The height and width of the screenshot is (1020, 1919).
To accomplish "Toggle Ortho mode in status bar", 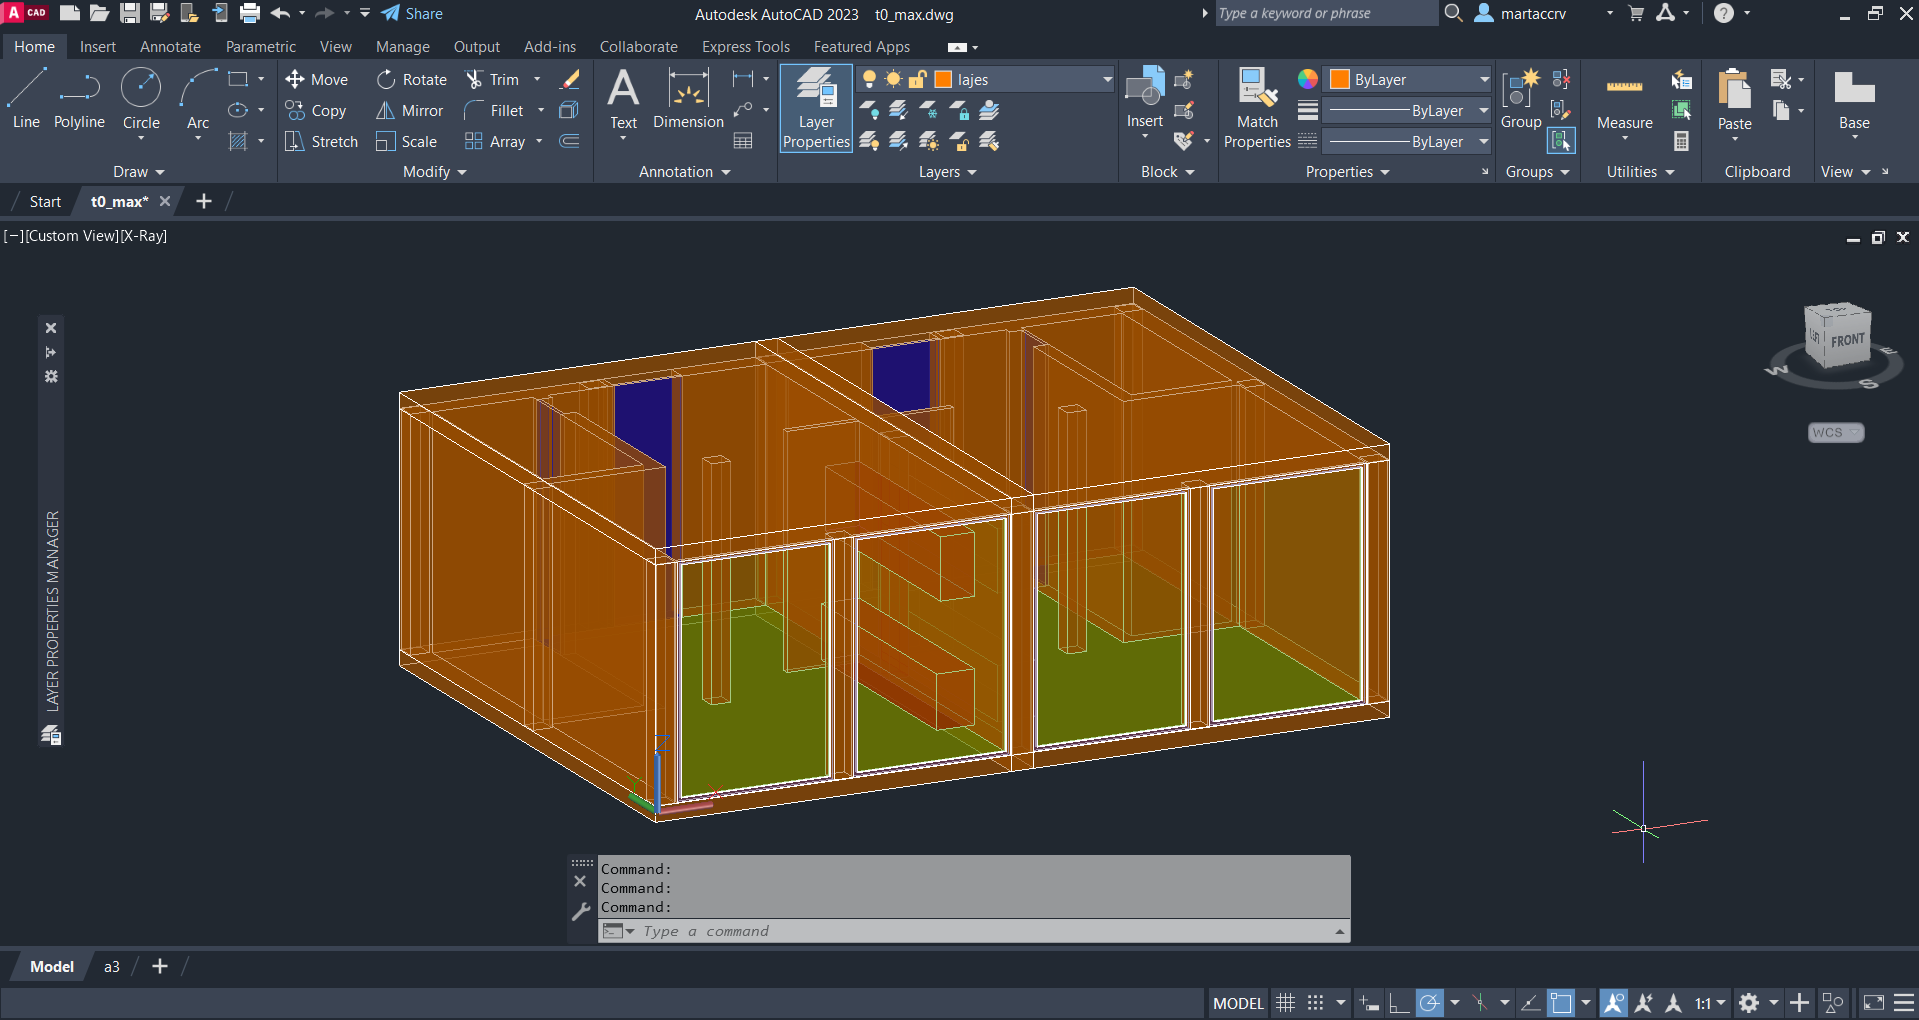I will (1399, 1003).
